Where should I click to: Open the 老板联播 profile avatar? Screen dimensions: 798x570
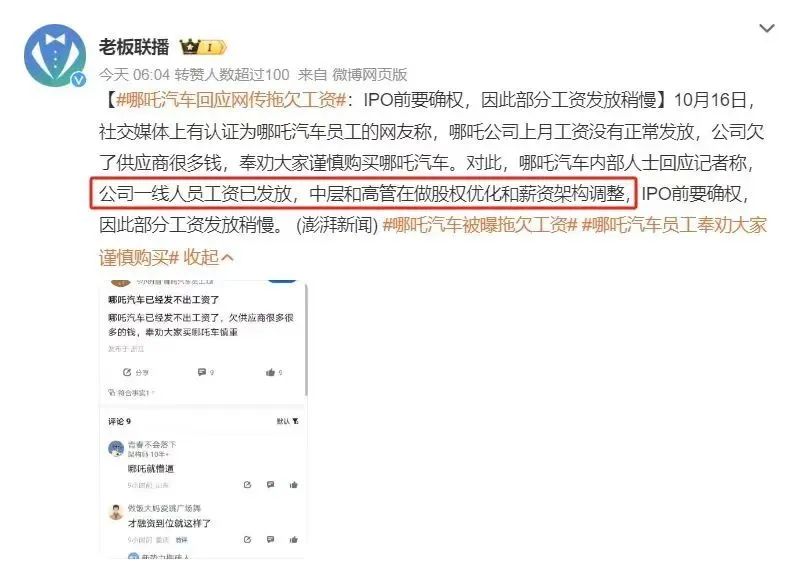pyautogui.click(x=55, y=55)
